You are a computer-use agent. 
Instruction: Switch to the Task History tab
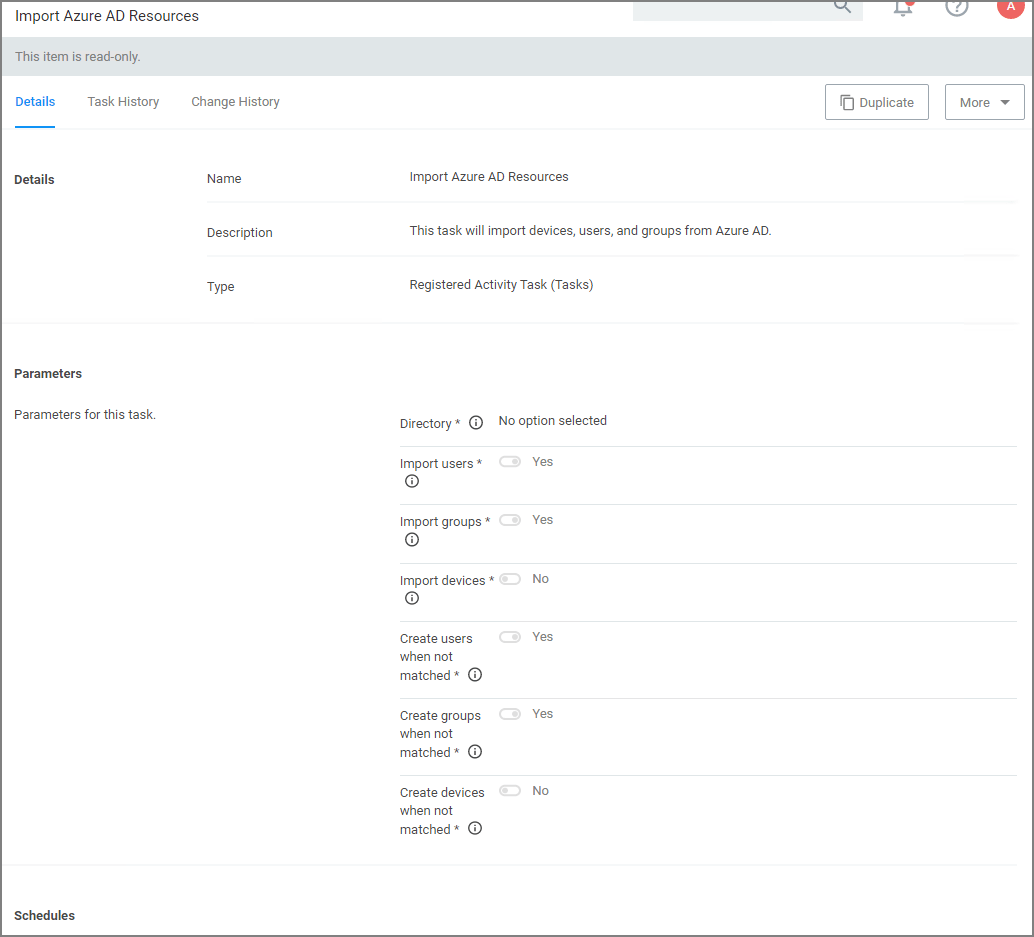click(123, 101)
